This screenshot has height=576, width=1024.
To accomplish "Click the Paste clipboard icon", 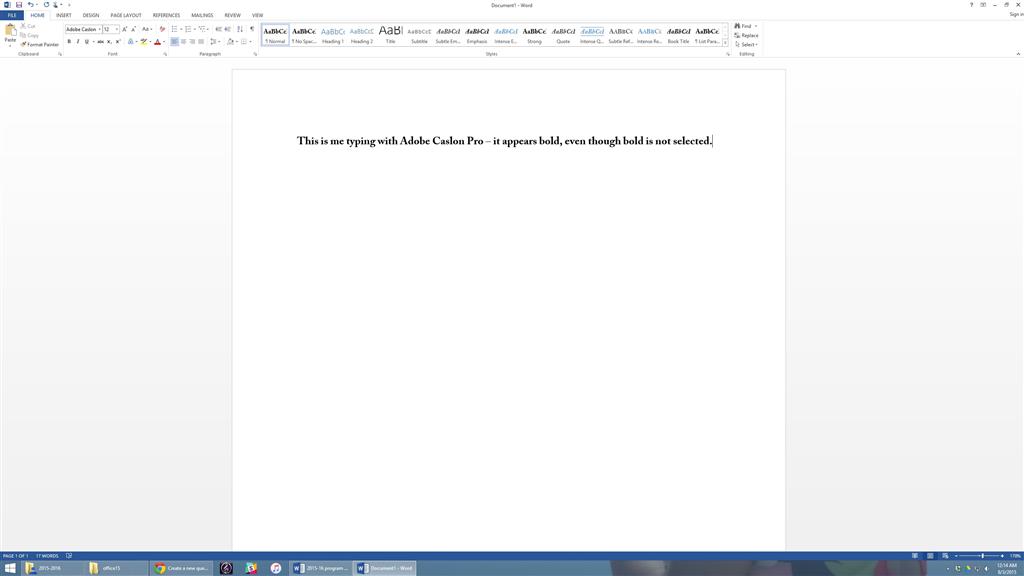I will [x=10, y=29].
